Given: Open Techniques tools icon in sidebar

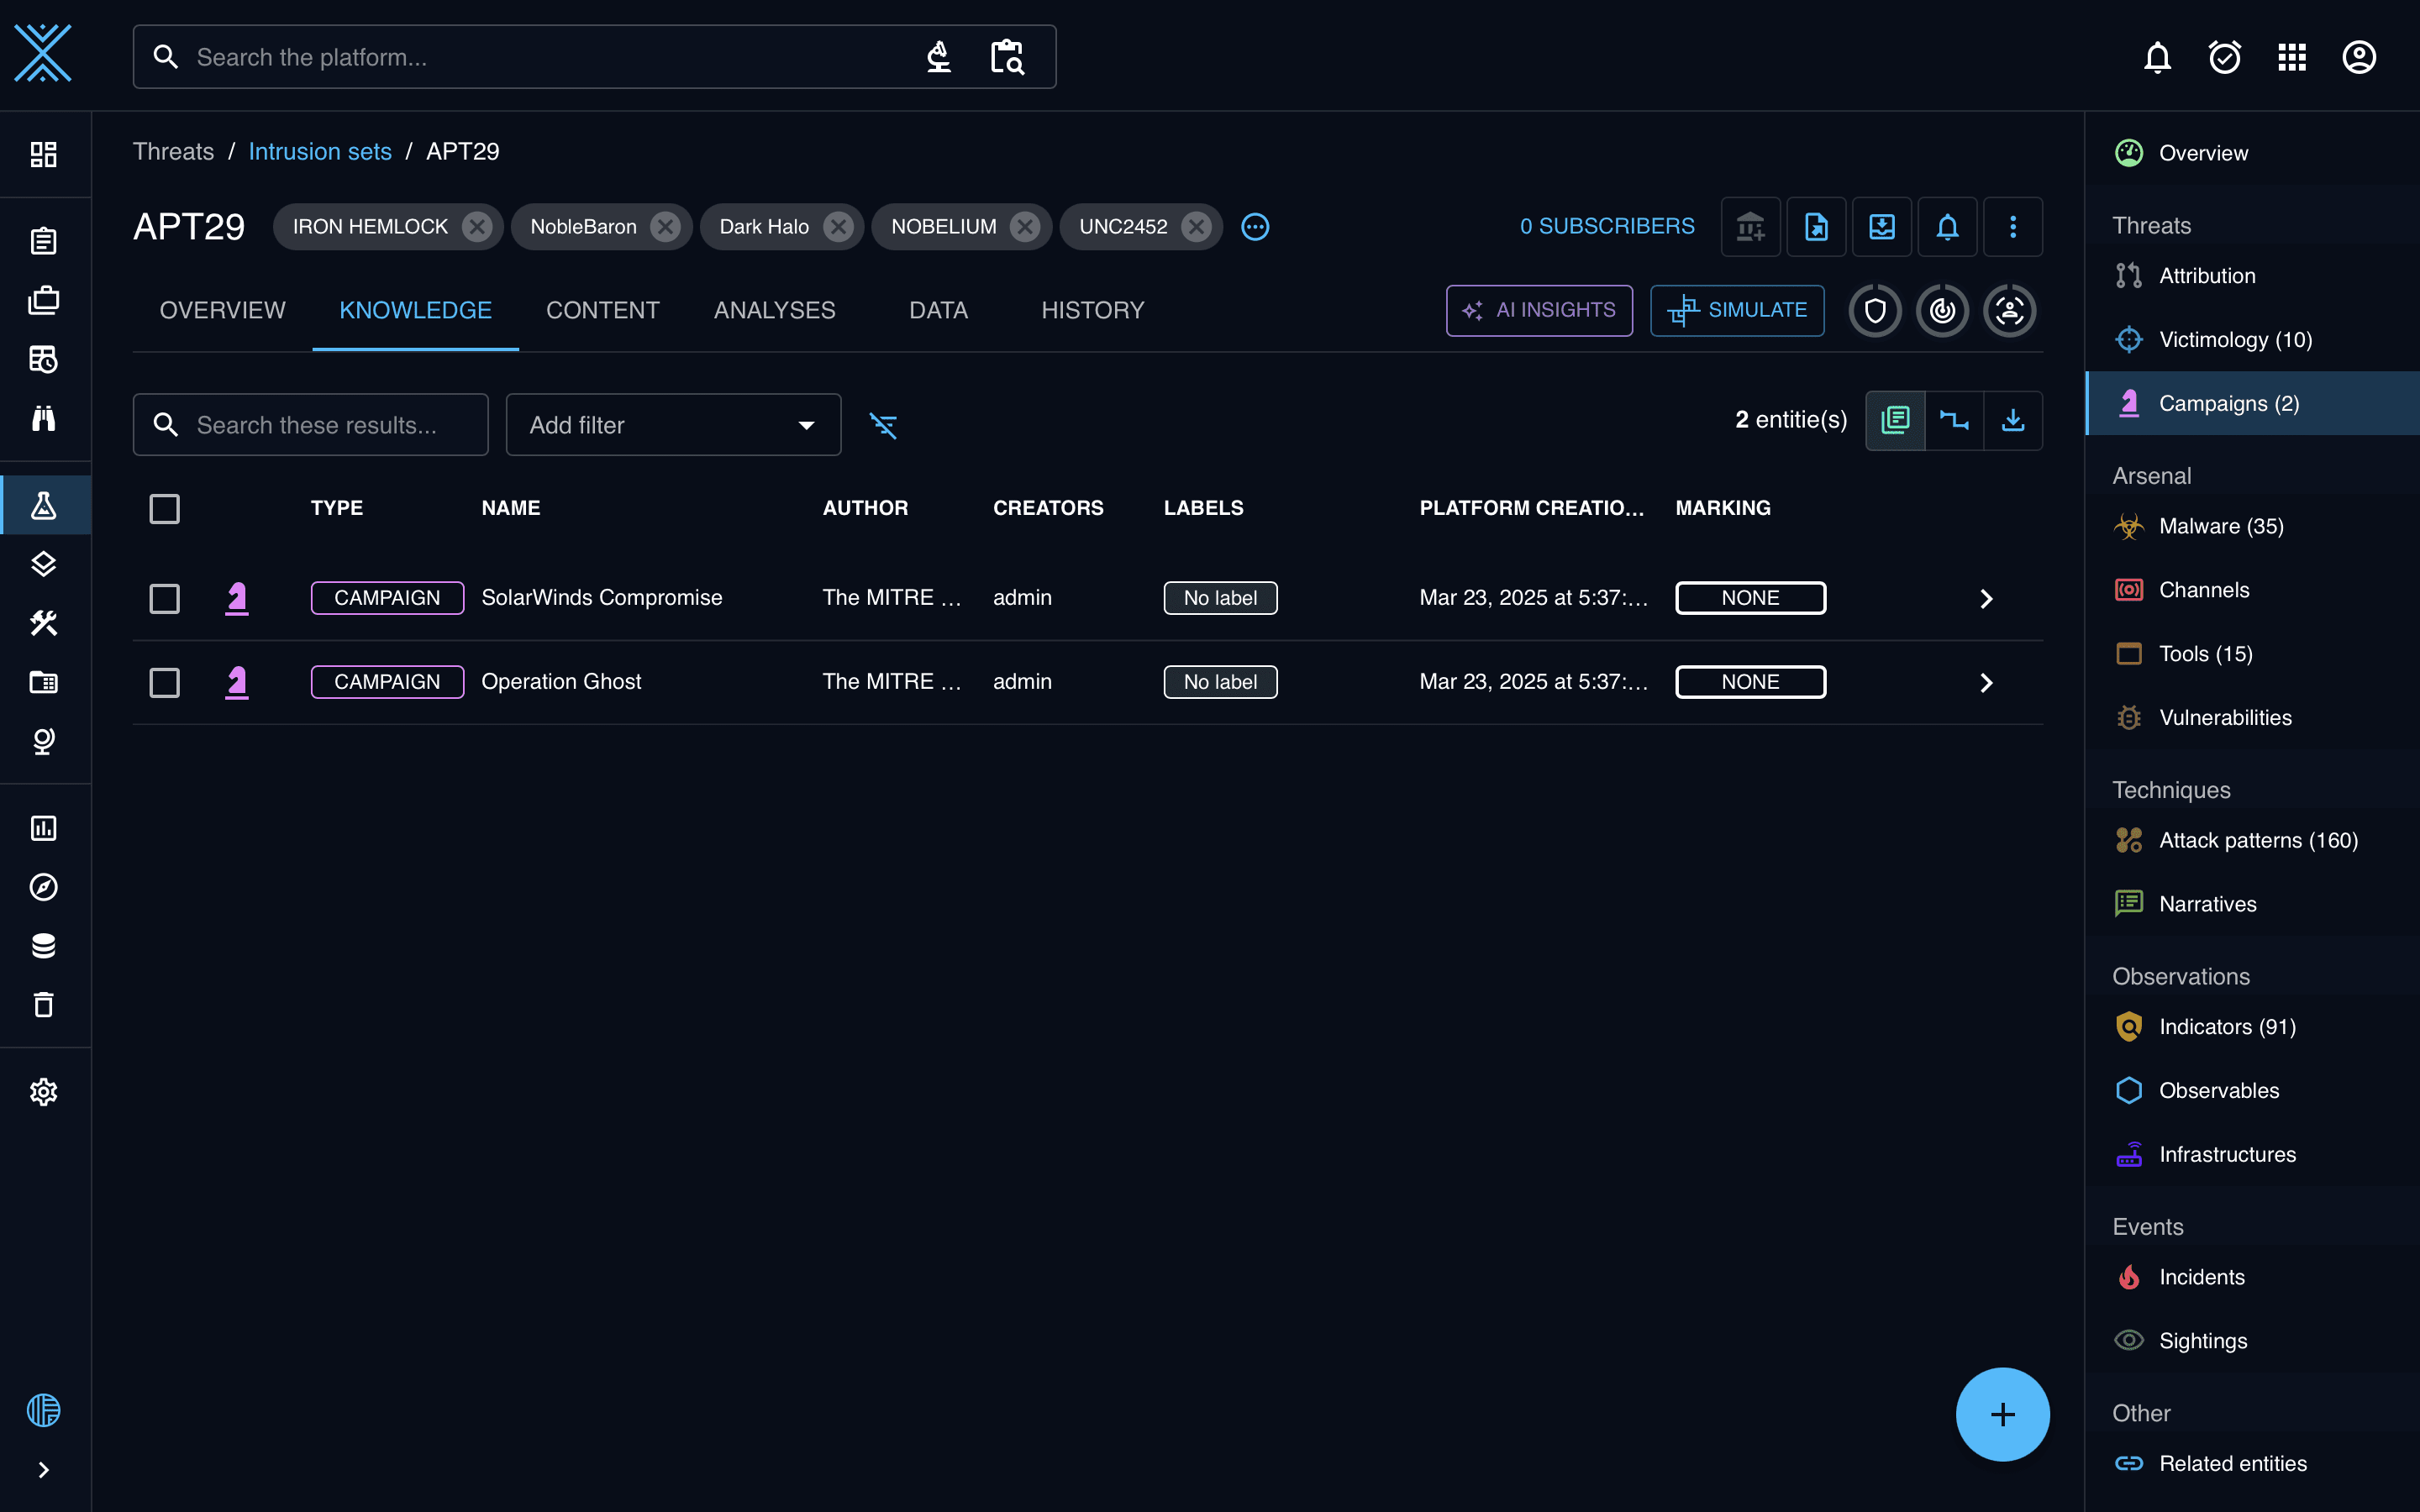Looking at the screenshot, I should click(43, 623).
